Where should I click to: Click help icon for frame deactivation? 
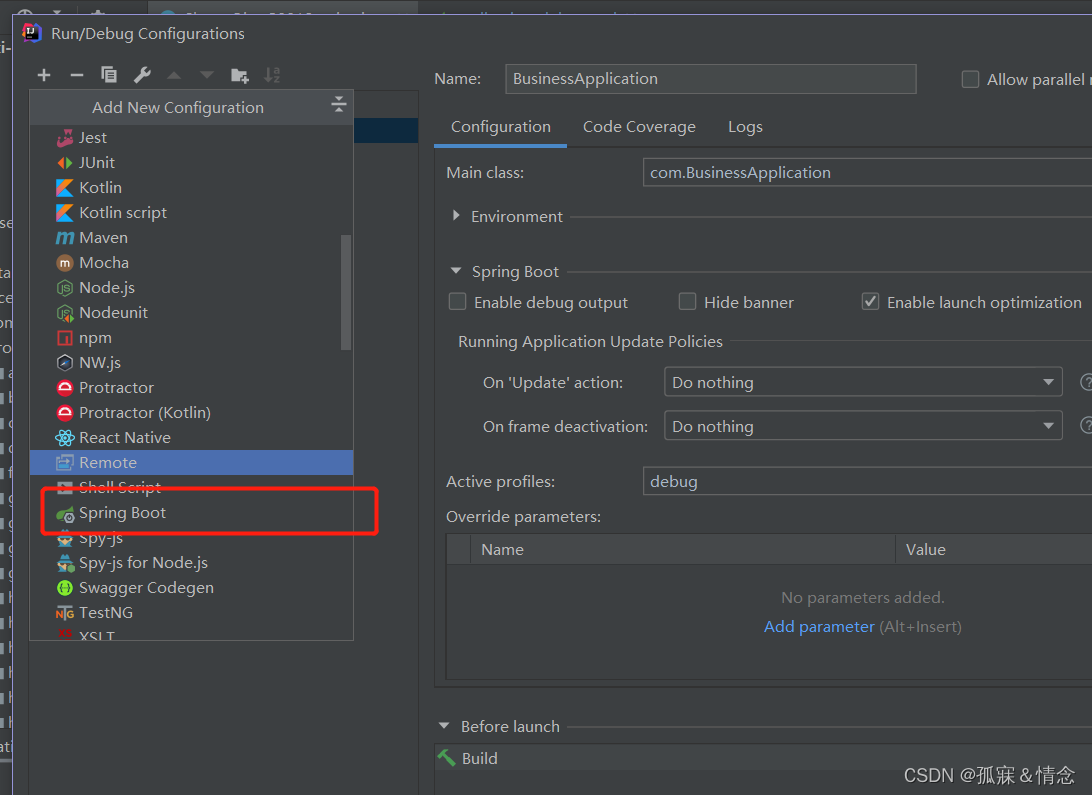pos(1086,426)
